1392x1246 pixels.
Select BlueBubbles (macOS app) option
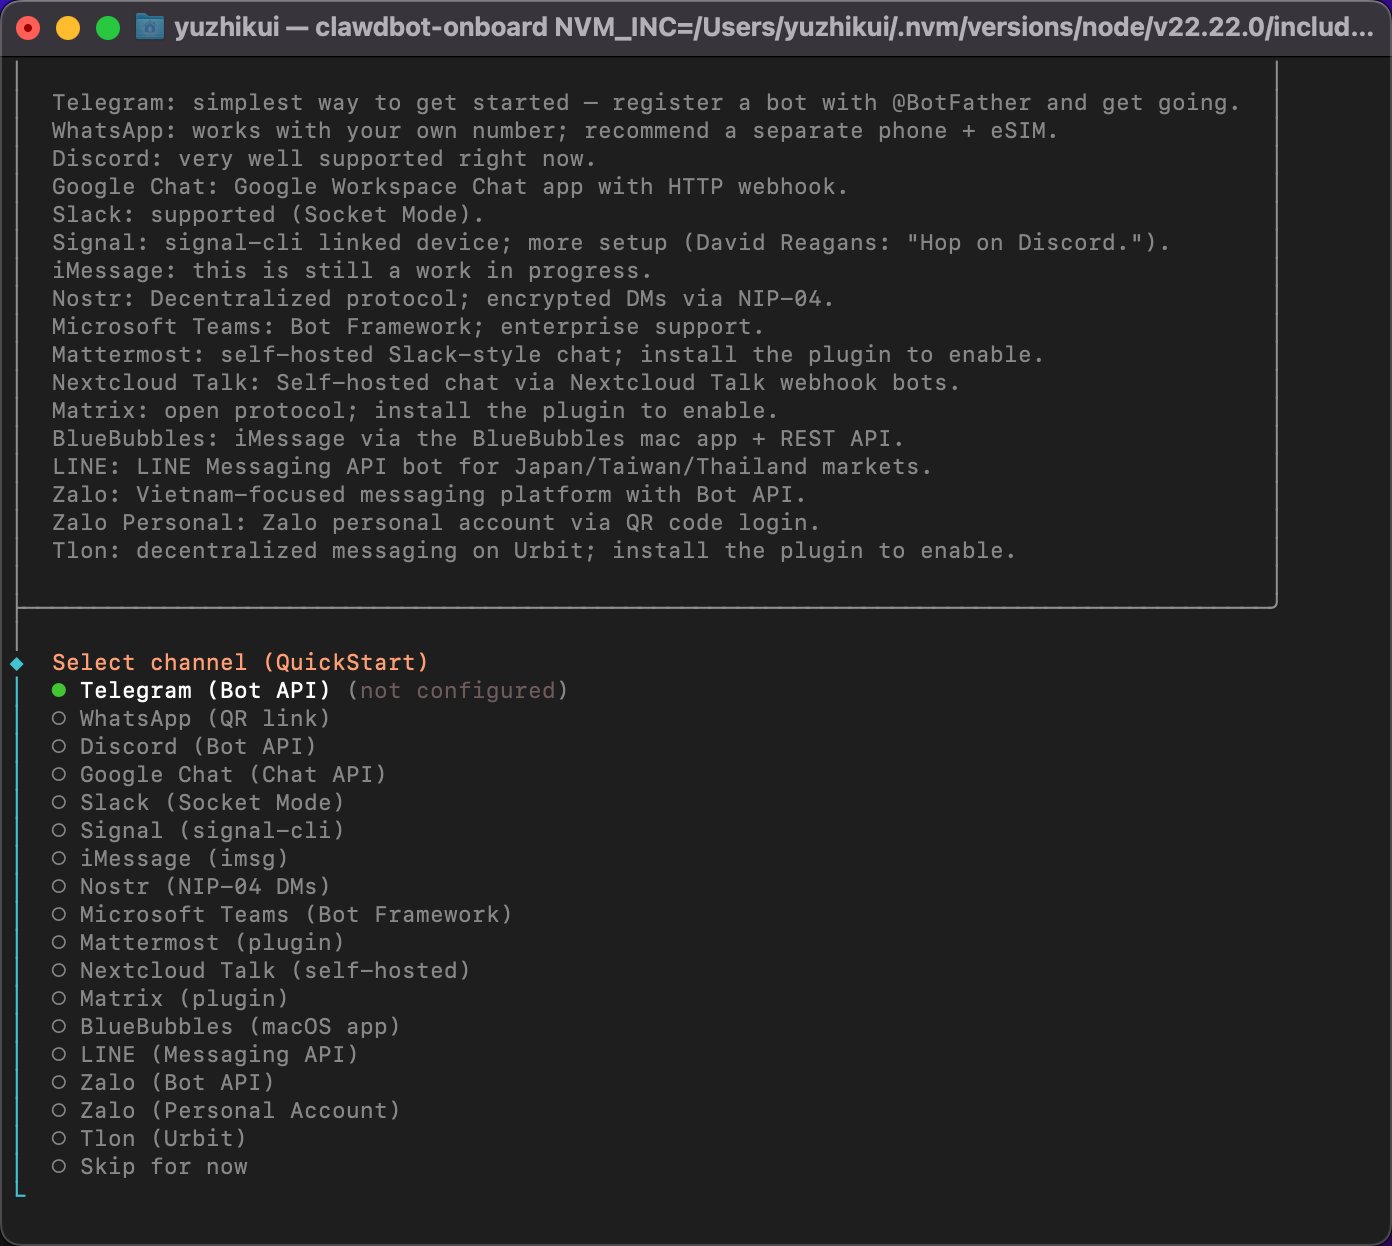coord(226,1027)
